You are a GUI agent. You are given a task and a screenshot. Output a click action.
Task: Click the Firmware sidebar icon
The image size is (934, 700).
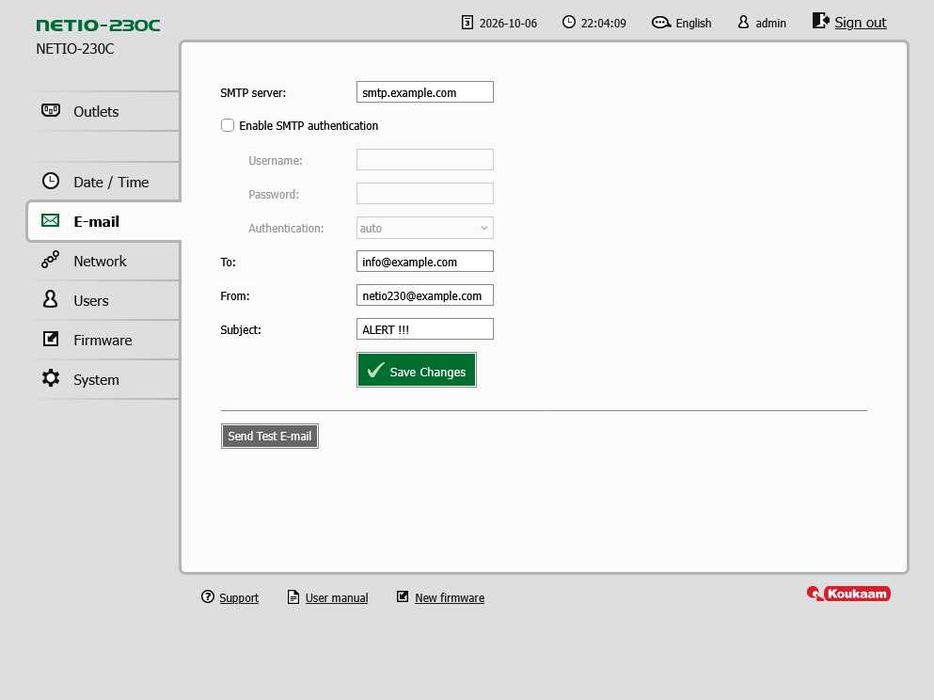click(51, 339)
